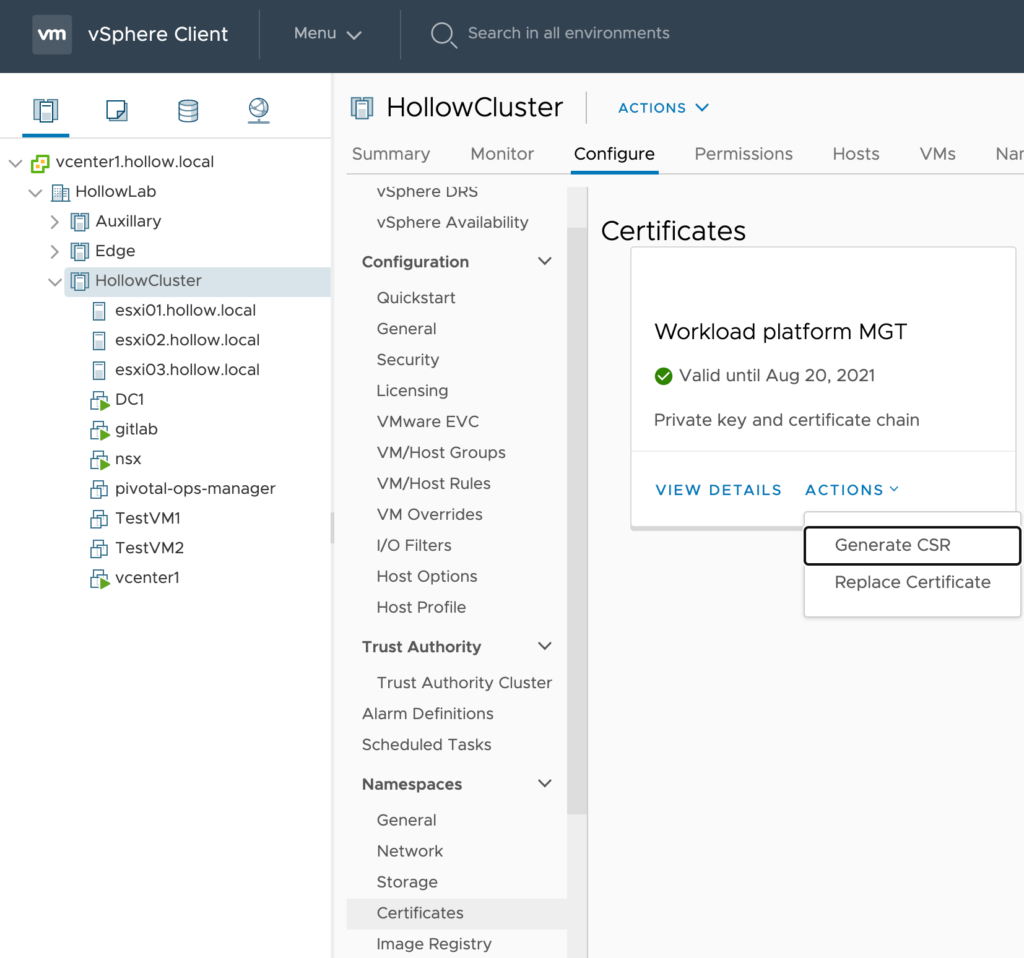Switch to the Permissions tab
This screenshot has height=958, width=1024.
click(743, 154)
